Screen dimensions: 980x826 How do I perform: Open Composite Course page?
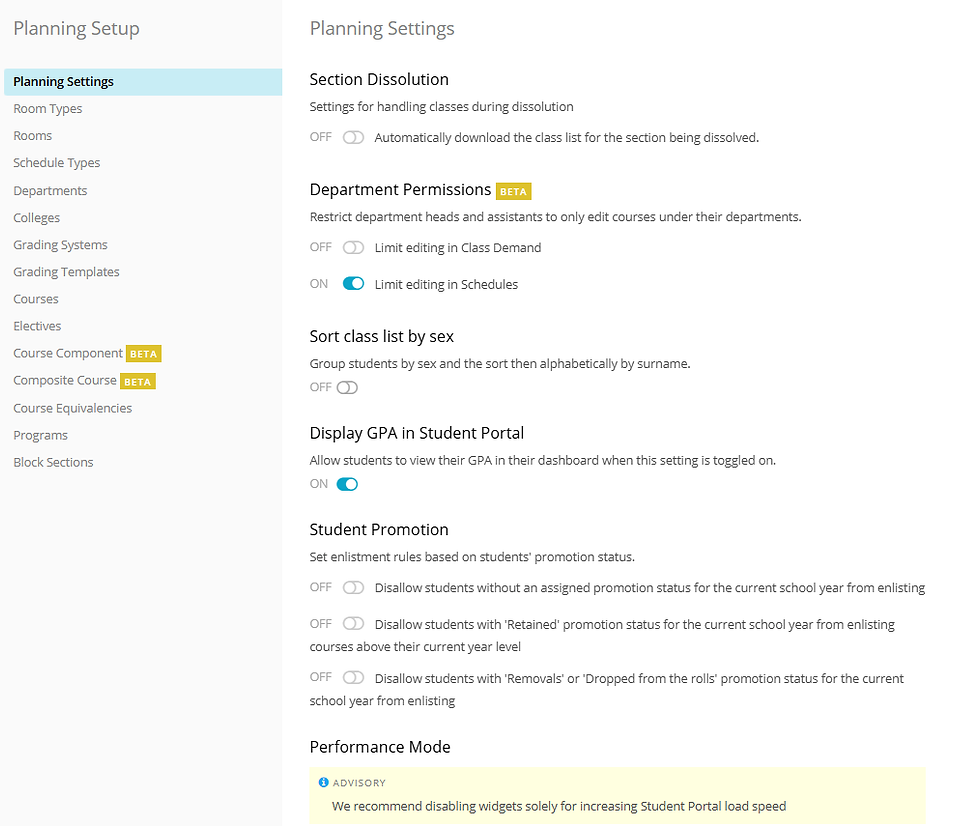click(x=64, y=381)
